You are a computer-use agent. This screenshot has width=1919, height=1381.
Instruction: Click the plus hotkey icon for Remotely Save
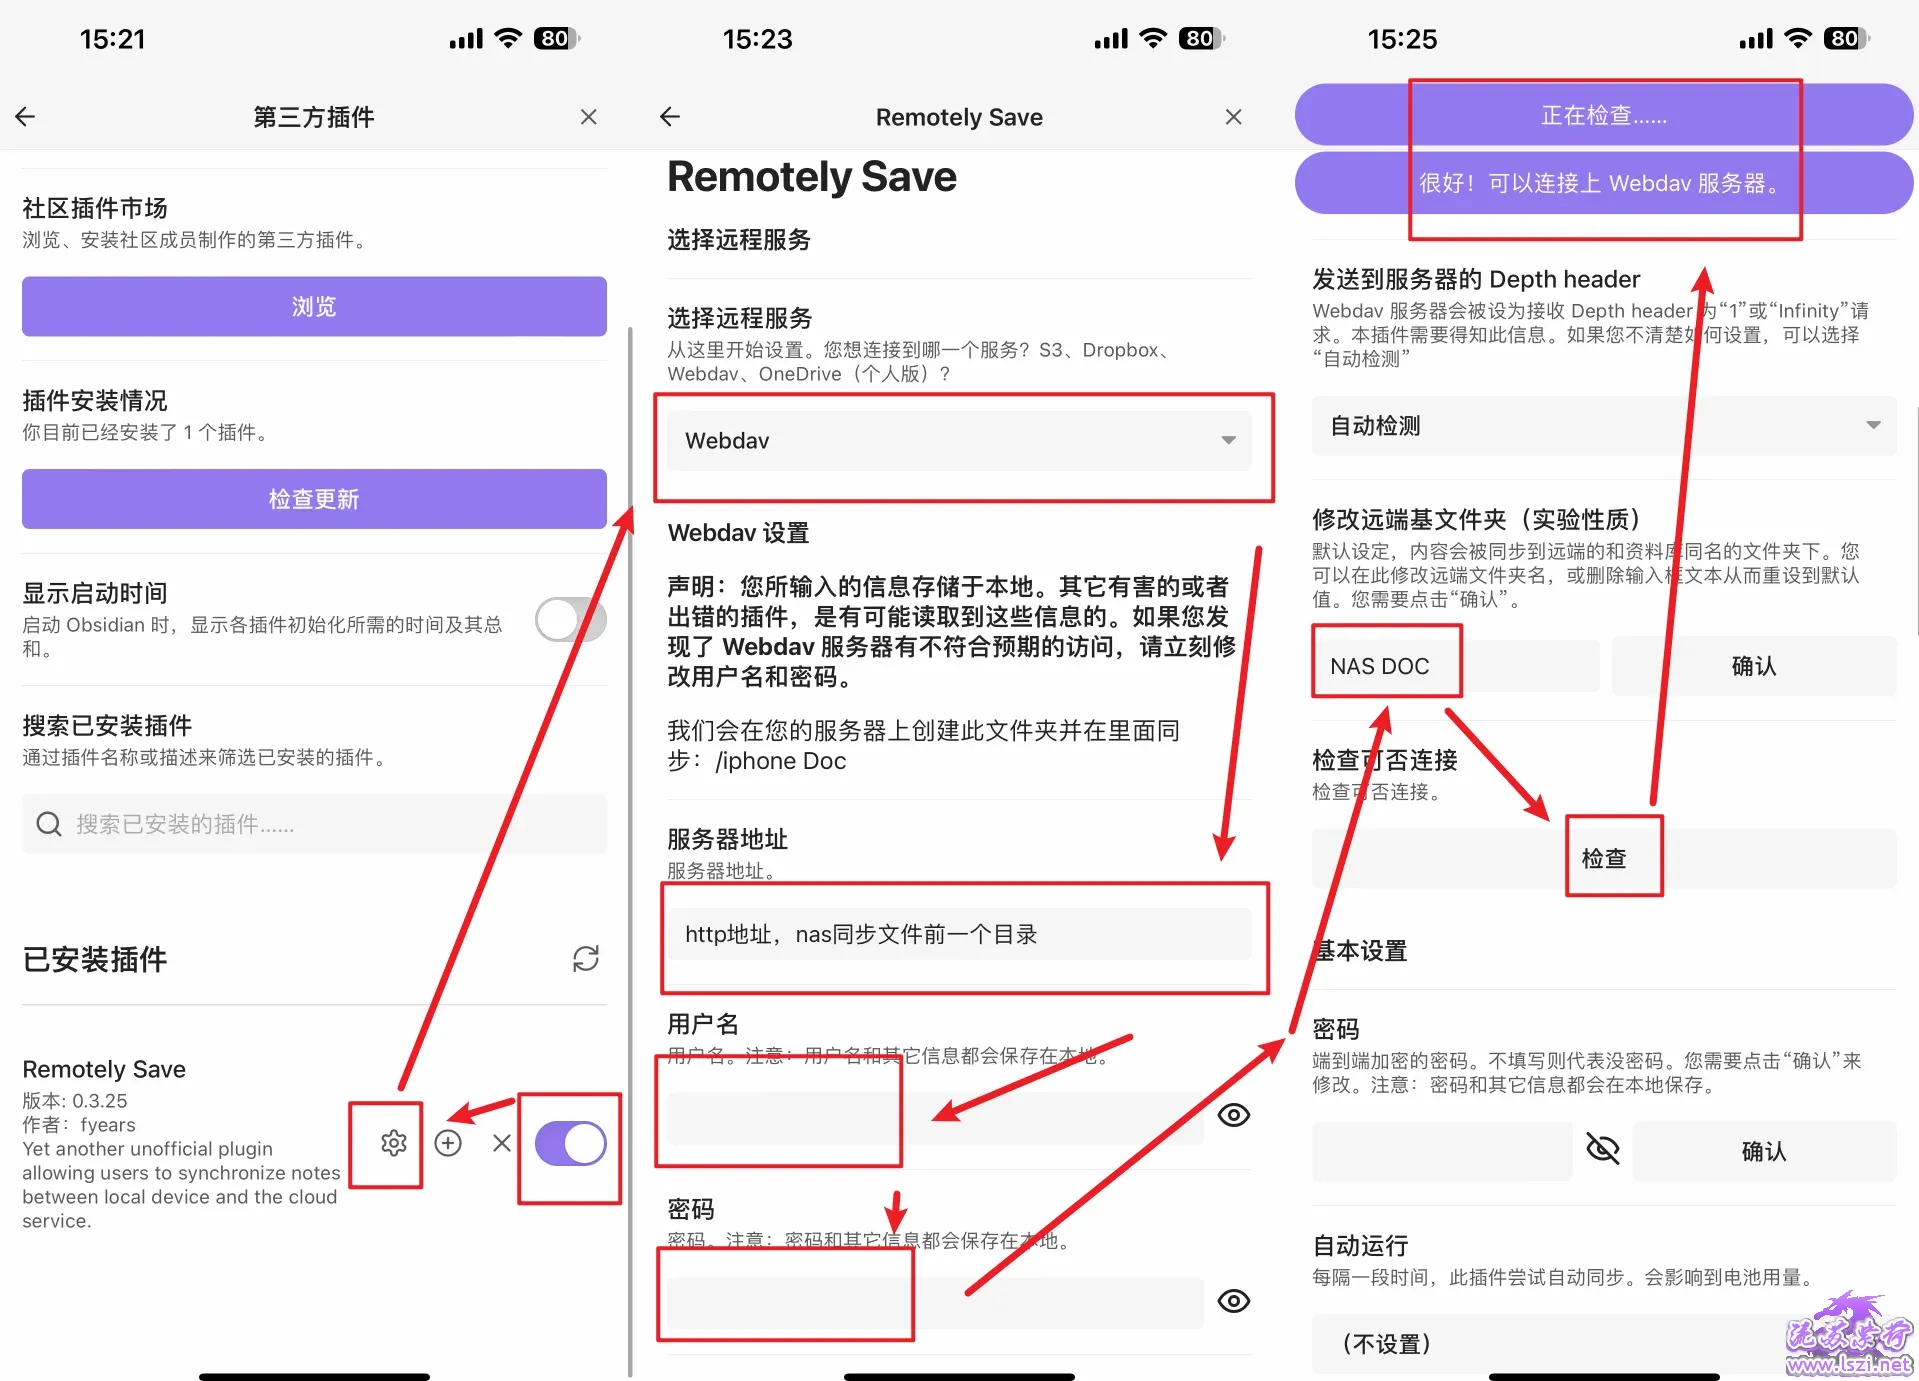pyautogui.click(x=448, y=1143)
